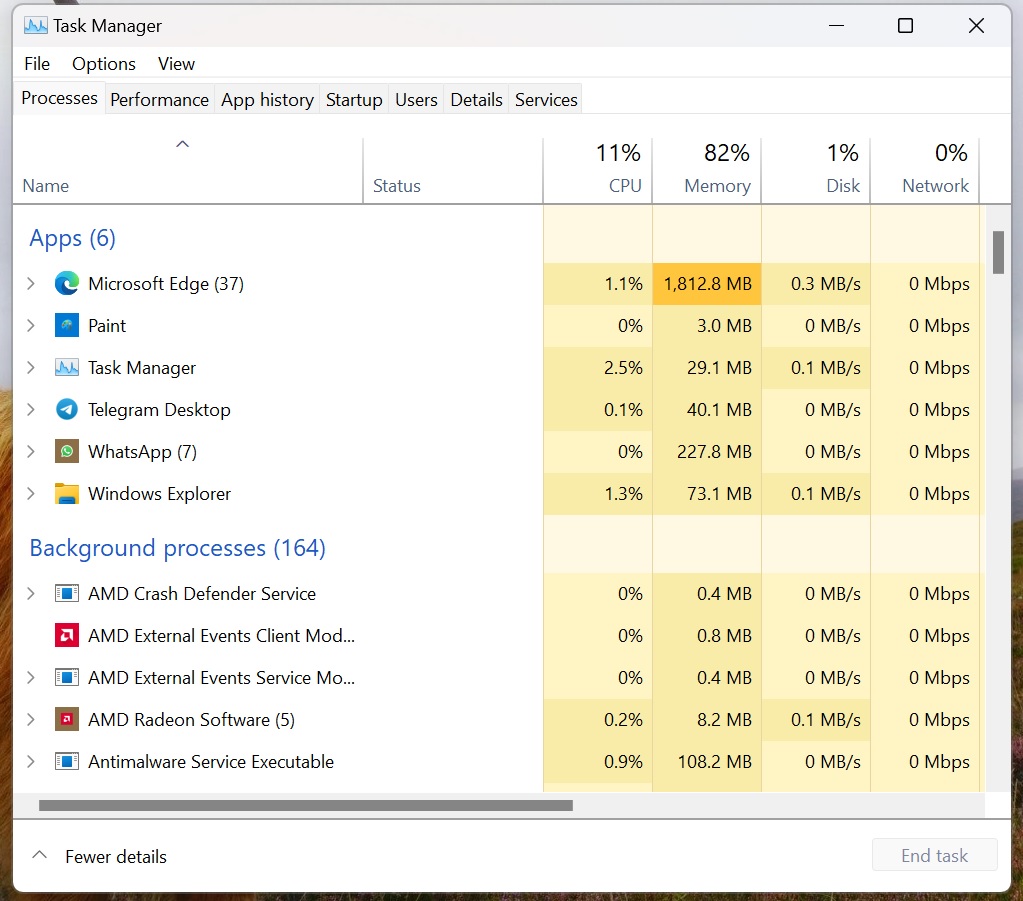Click the Antimalware Service Executable icon
The width and height of the screenshot is (1023, 901).
point(67,762)
